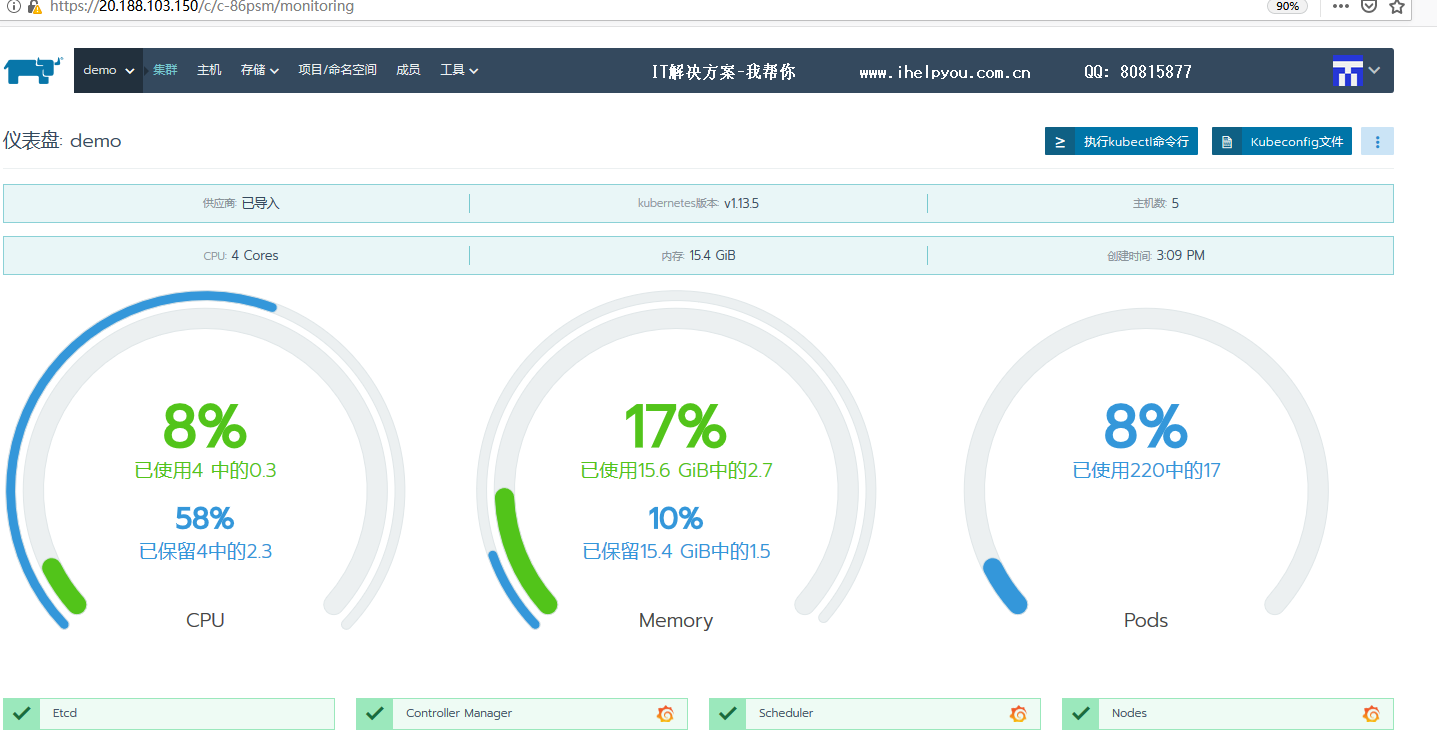Click the Pocket save icon
Image resolution: width=1437 pixels, height=753 pixels.
tap(1369, 6)
